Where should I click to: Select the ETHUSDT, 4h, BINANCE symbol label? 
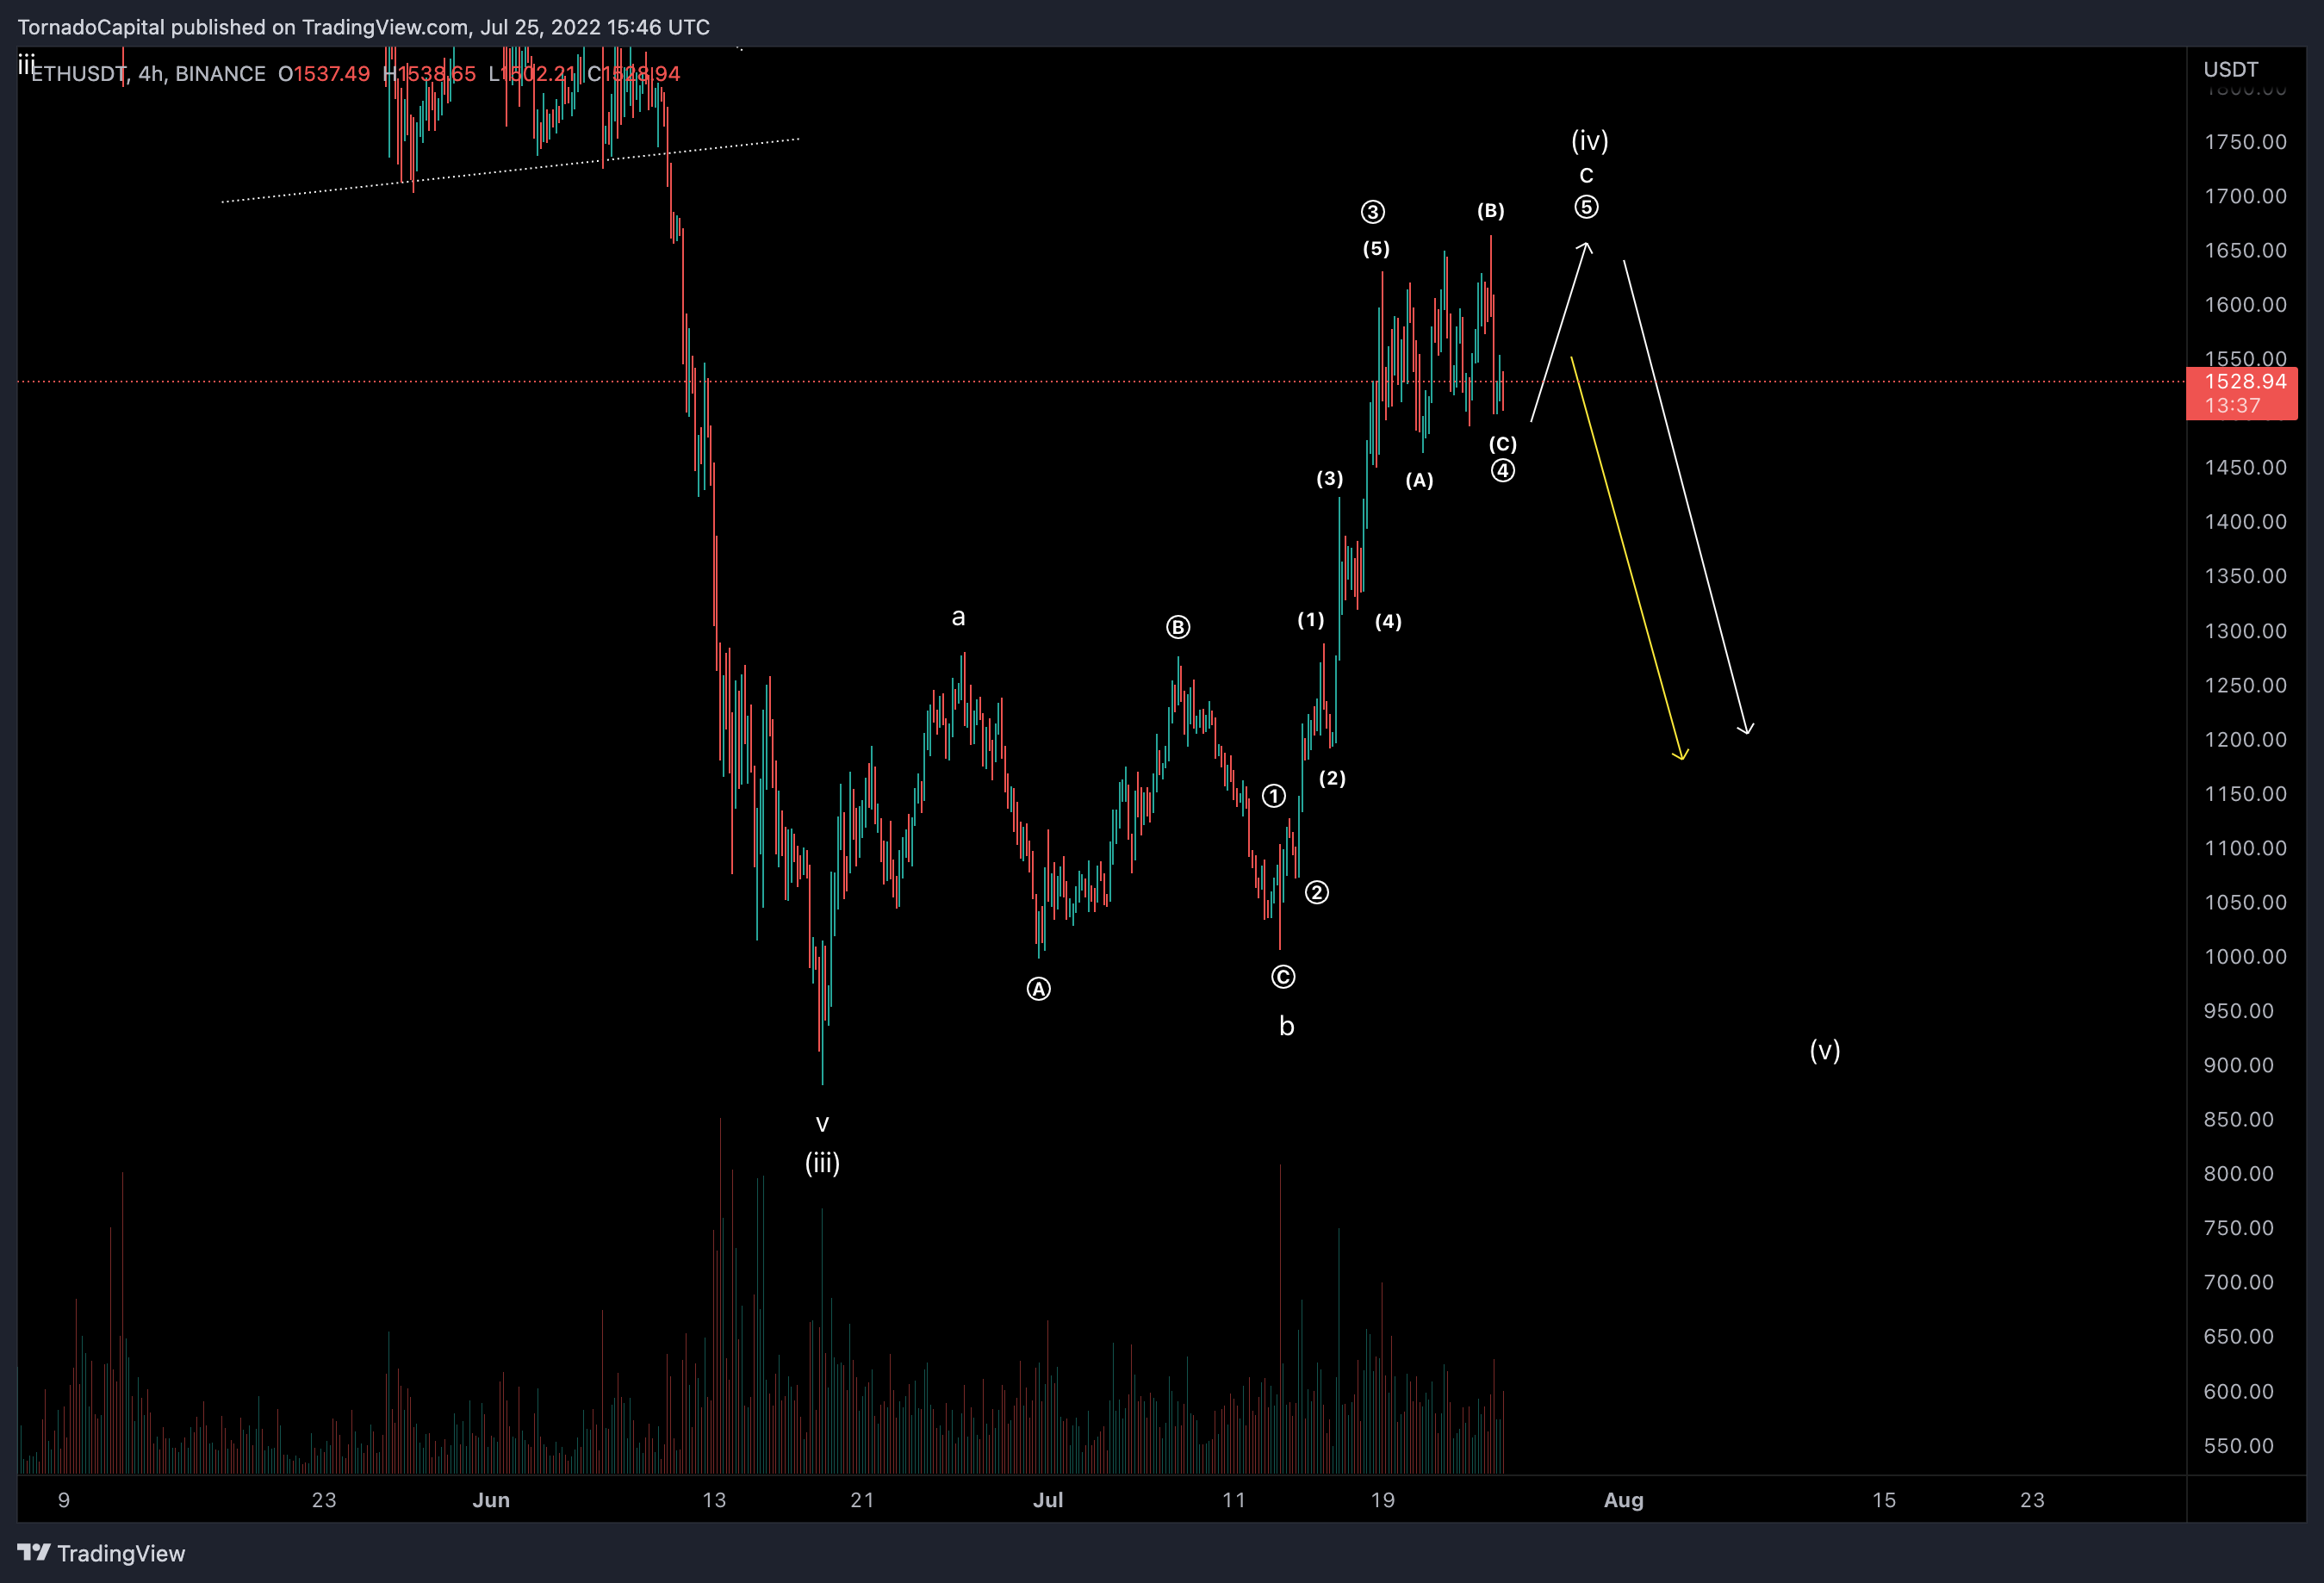(x=148, y=74)
